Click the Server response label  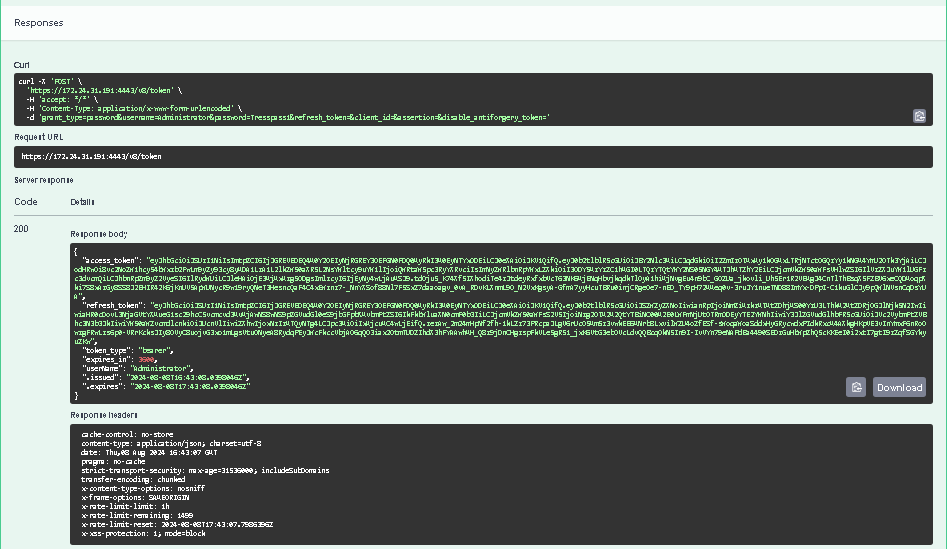43,180
